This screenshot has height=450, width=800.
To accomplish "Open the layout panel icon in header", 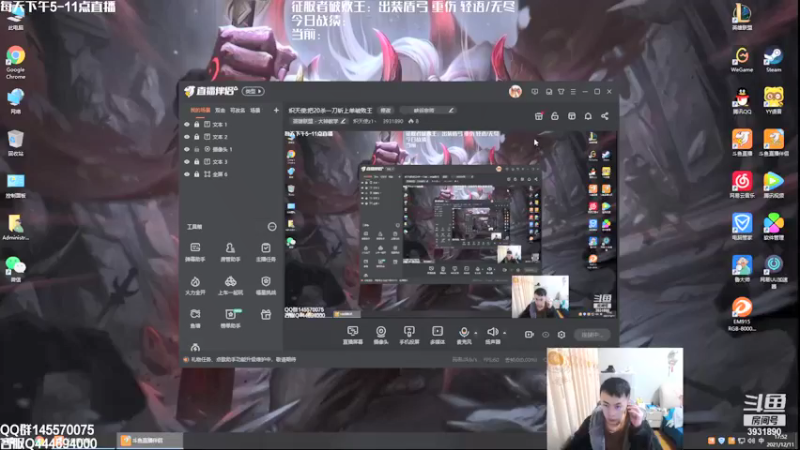I will click(x=572, y=116).
